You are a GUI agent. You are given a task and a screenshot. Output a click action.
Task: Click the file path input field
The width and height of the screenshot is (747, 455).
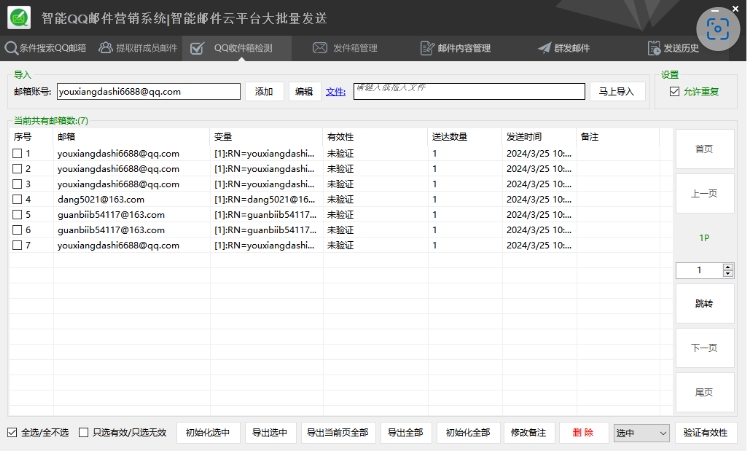tap(469, 91)
